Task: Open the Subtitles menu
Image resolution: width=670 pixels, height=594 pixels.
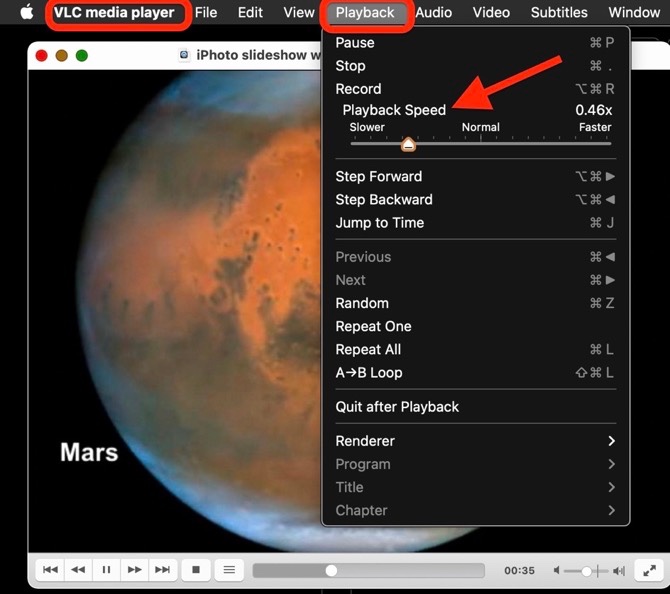Action: (559, 12)
